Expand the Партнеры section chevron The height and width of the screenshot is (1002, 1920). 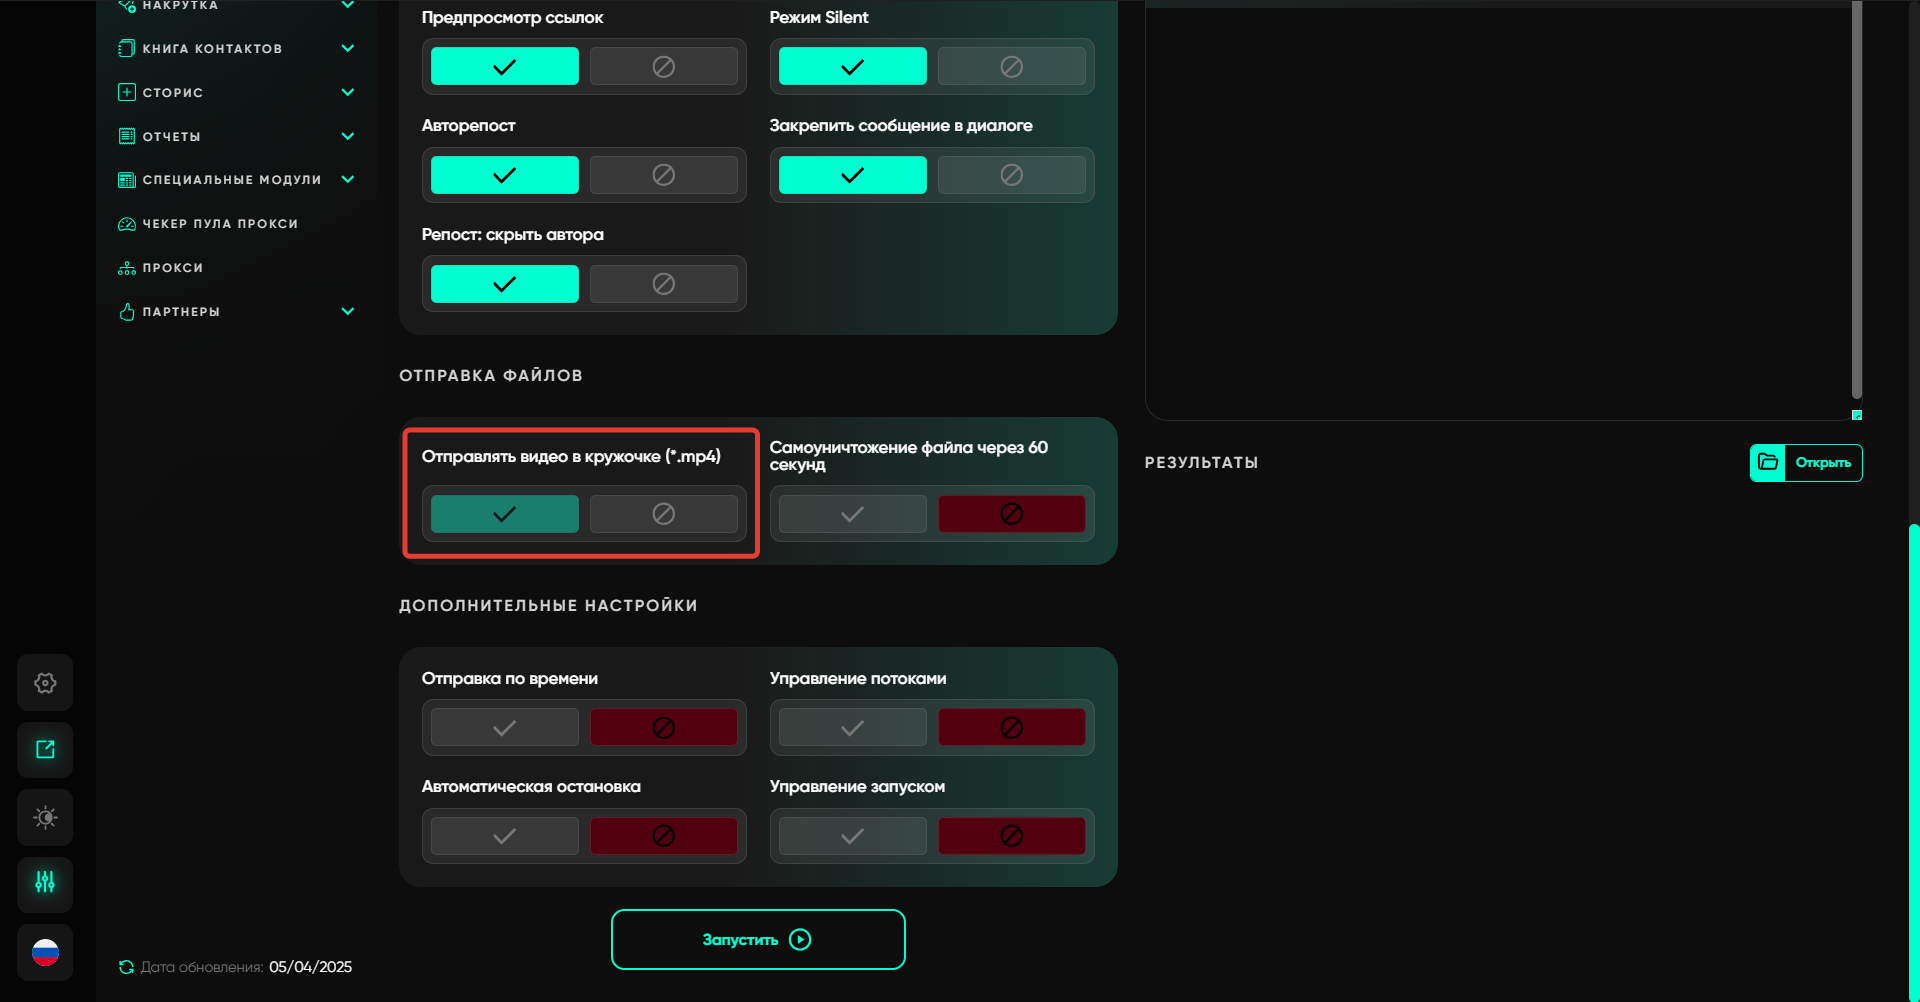(x=347, y=311)
